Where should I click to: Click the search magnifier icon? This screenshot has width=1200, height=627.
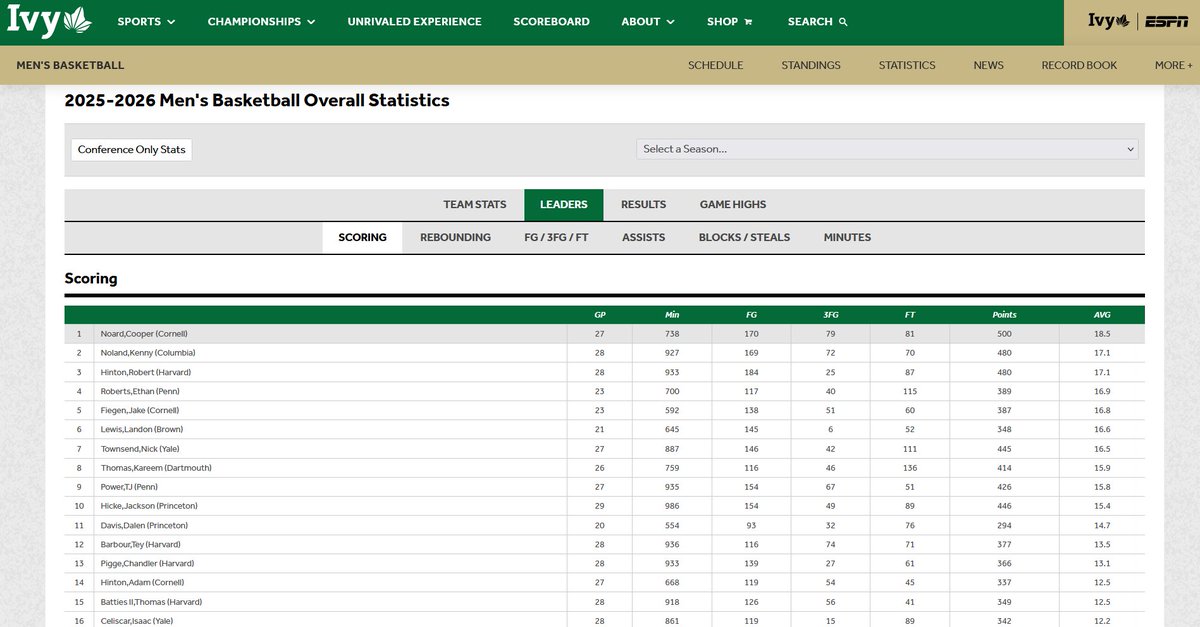coord(843,22)
